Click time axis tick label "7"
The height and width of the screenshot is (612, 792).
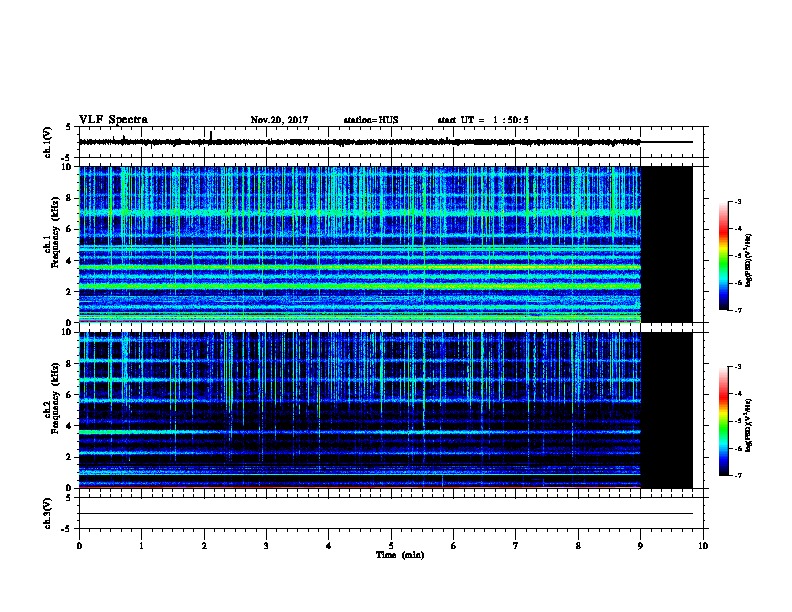click(x=516, y=546)
